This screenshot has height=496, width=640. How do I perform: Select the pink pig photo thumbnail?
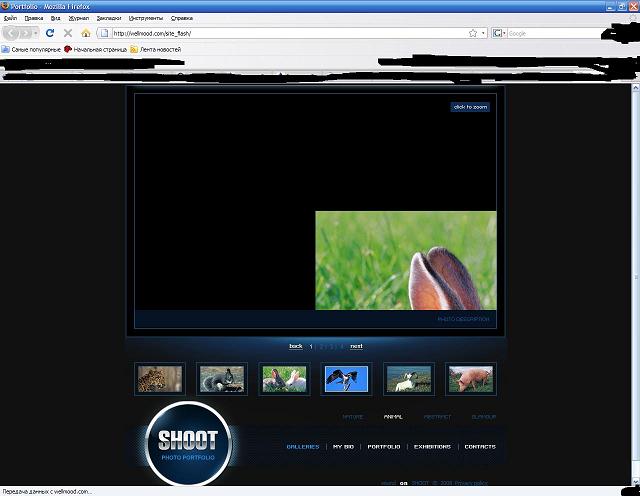[x=470, y=378]
